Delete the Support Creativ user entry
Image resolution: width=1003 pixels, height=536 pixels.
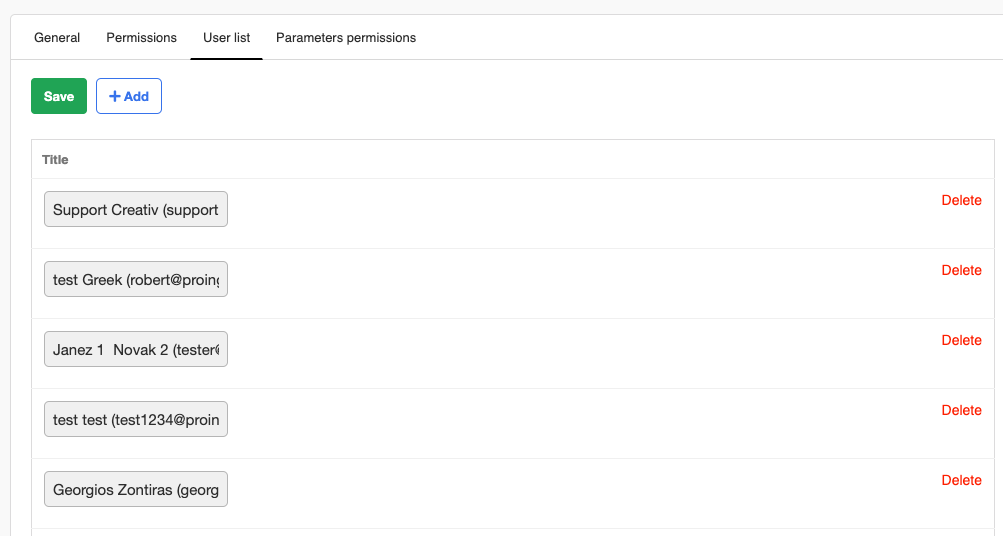(961, 200)
